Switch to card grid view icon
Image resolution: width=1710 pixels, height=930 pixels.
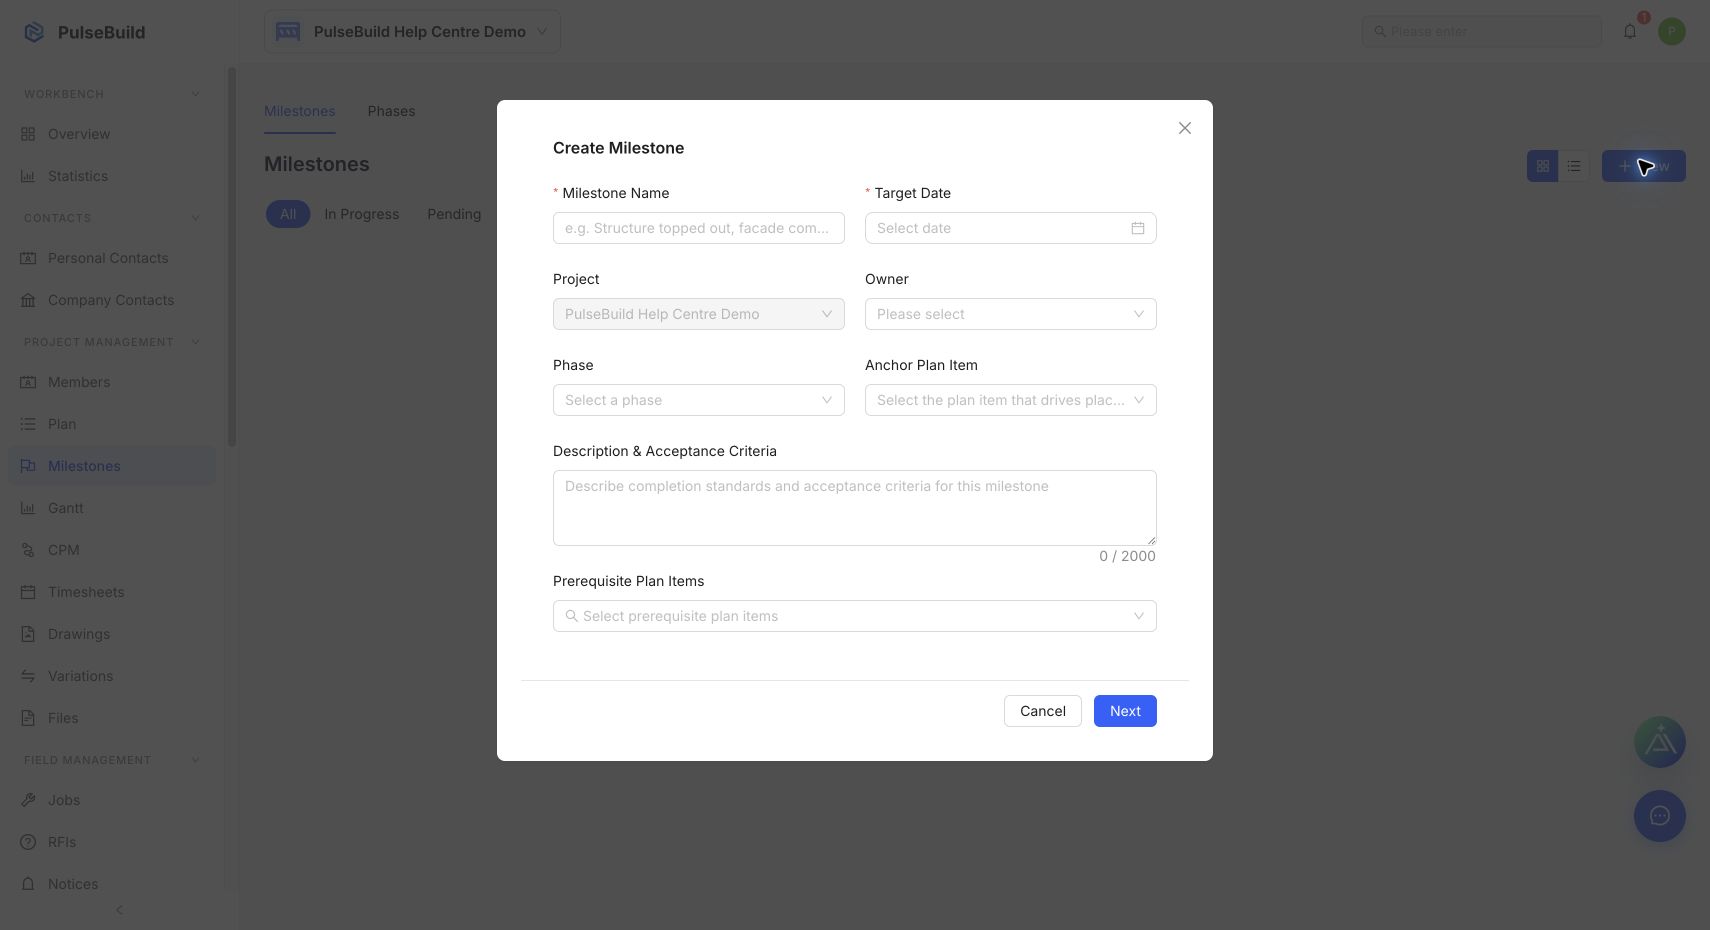1542,166
